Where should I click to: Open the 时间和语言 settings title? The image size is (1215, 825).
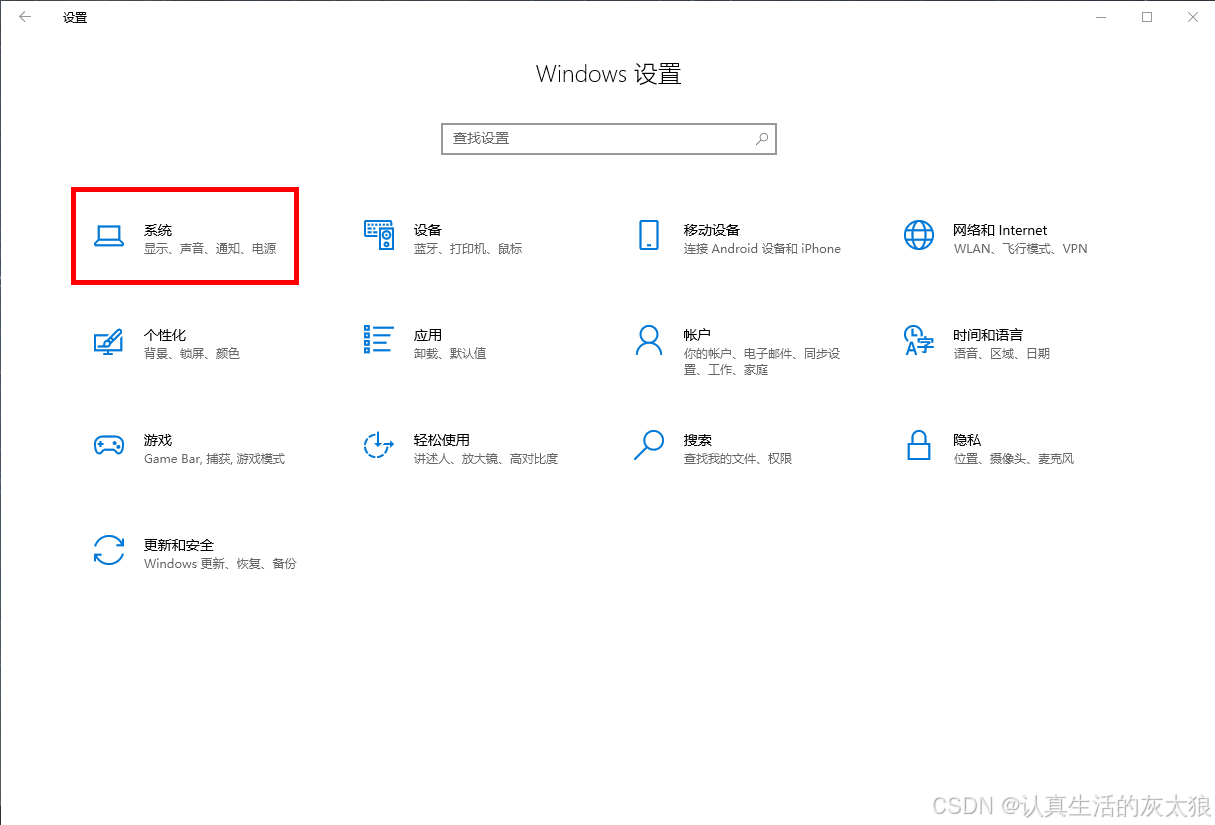(x=988, y=335)
